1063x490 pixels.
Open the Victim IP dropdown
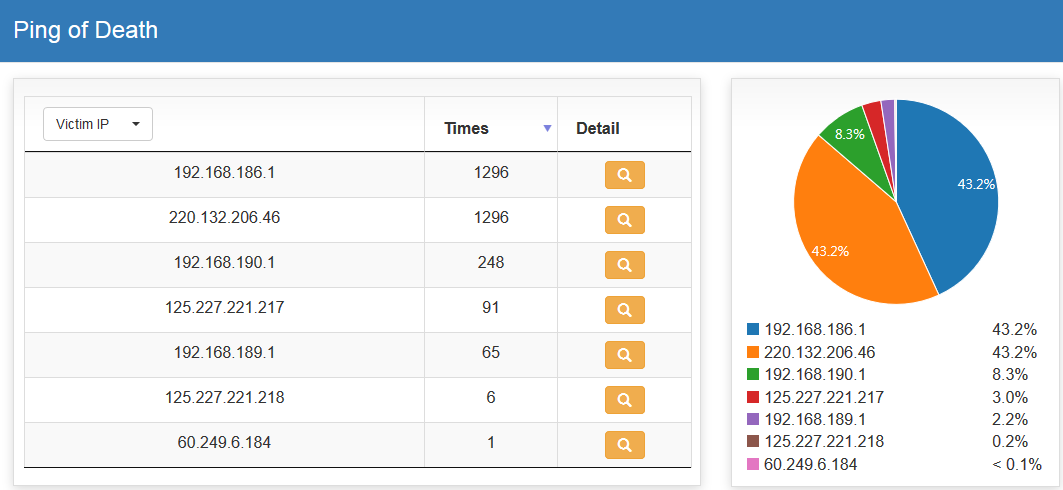pyautogui.click(x=97, y=124)
